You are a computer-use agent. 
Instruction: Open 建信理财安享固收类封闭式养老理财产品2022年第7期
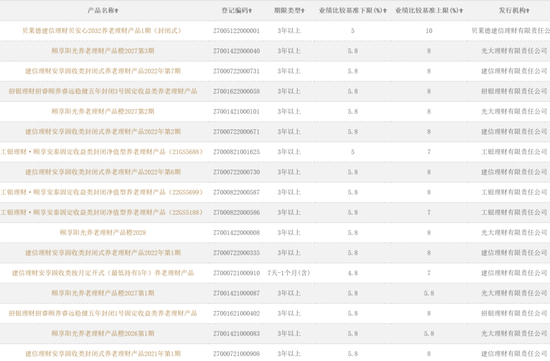tap(103, 71)
